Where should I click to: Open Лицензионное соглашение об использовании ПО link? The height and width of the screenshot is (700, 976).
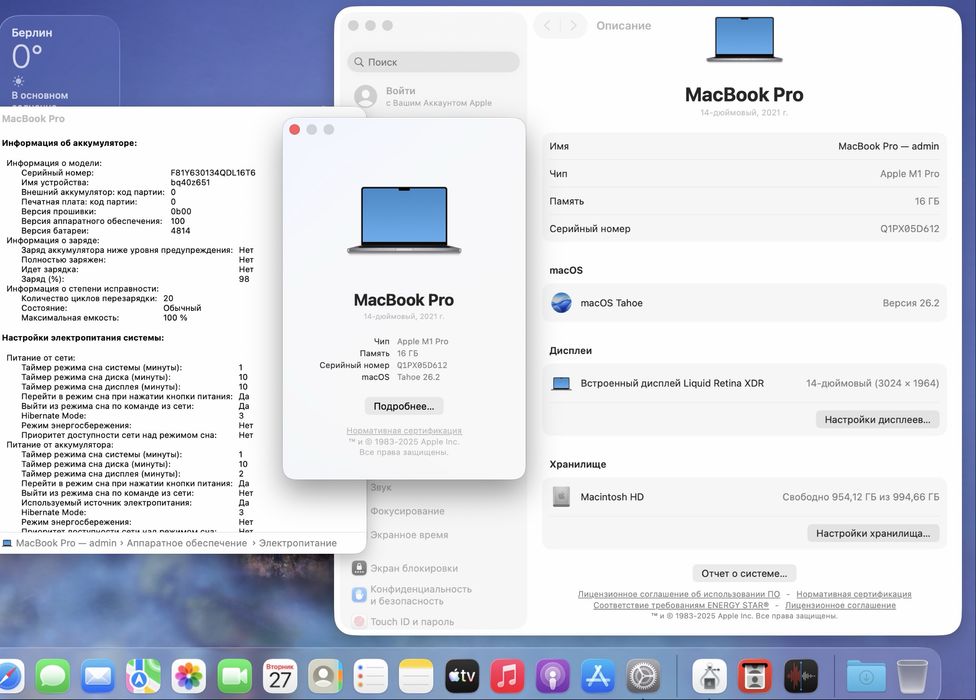(678, 594)
